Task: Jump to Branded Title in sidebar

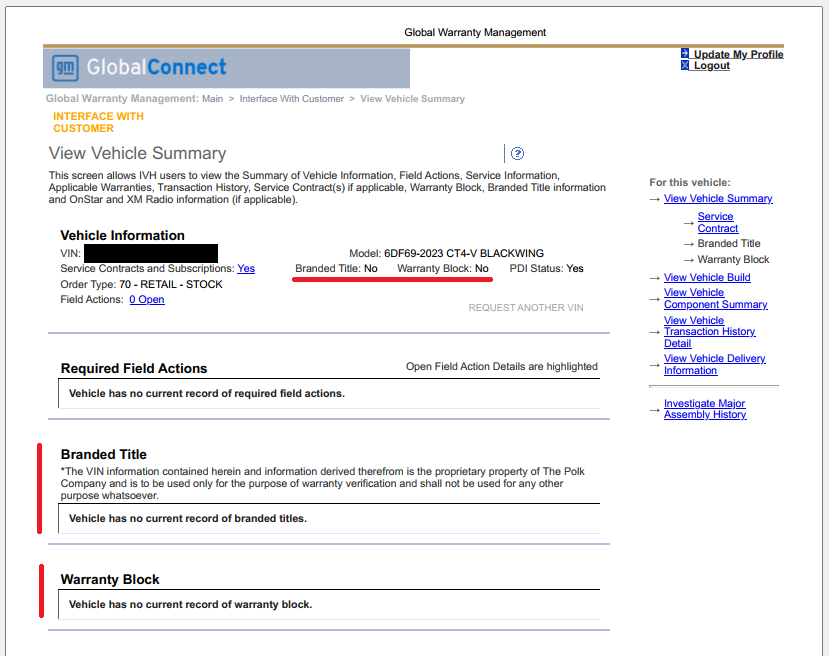Action: point(729,243)
